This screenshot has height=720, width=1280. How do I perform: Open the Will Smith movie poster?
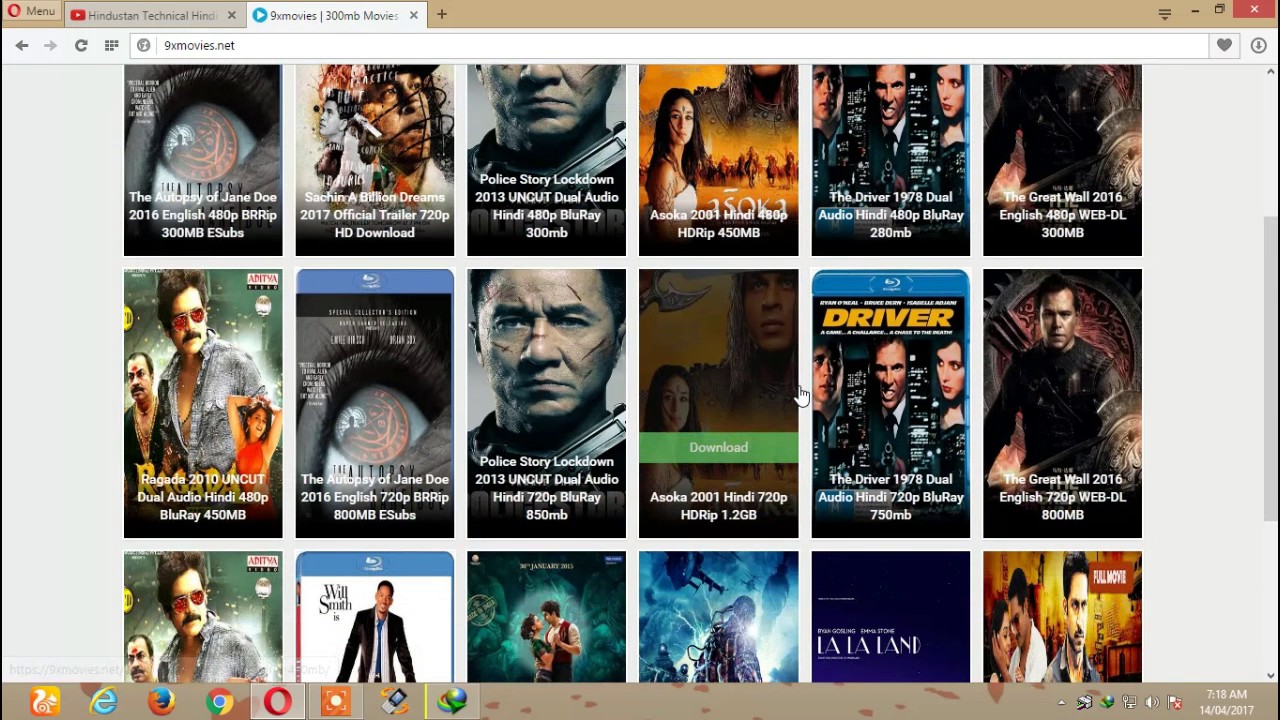[375, 617]
